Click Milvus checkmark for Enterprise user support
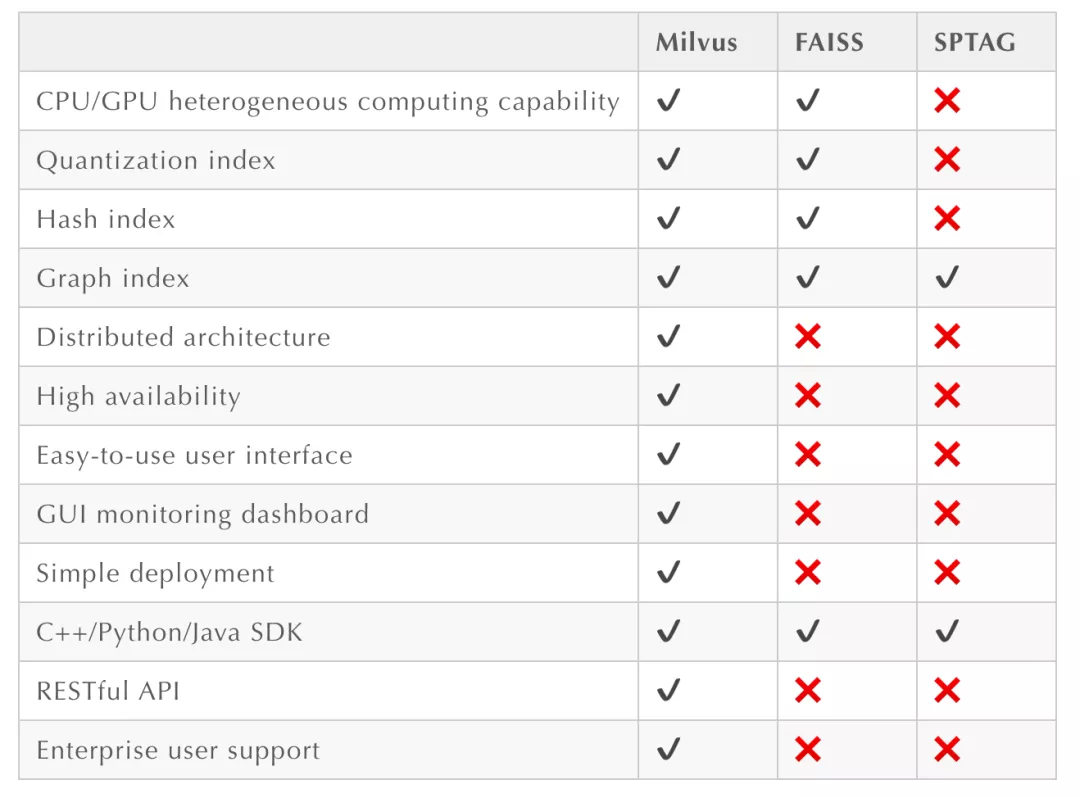This screenshot has height=798, width=1080. coord(669,750)
